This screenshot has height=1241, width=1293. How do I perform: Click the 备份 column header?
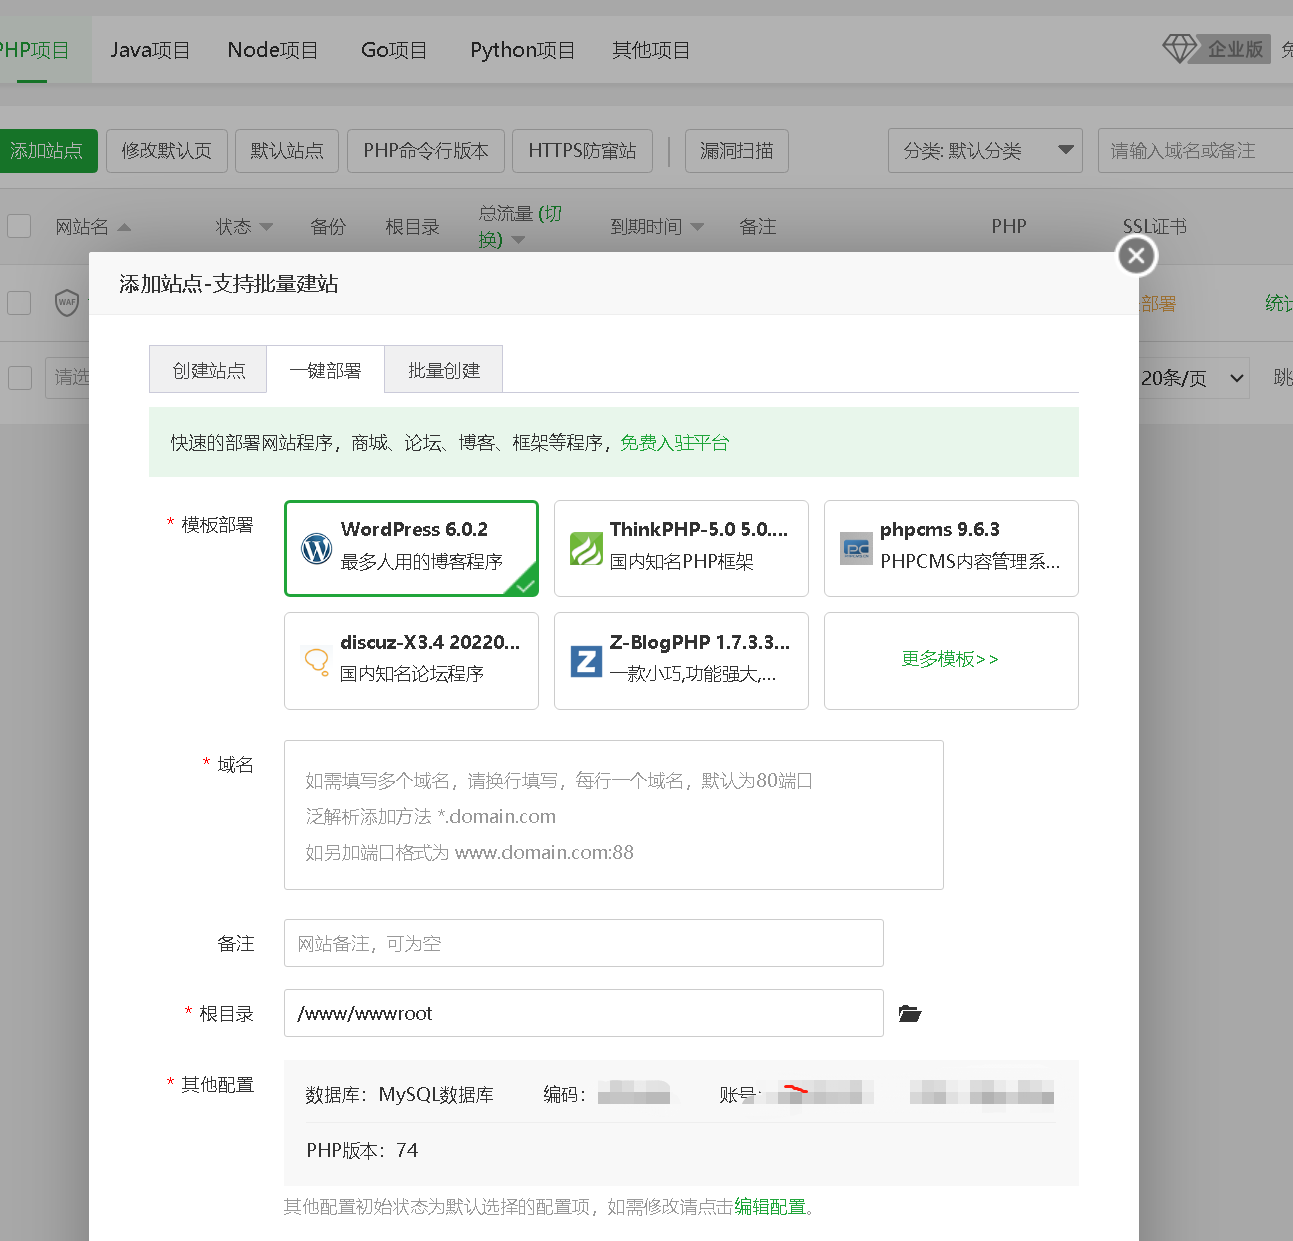[x=328, y=227]
